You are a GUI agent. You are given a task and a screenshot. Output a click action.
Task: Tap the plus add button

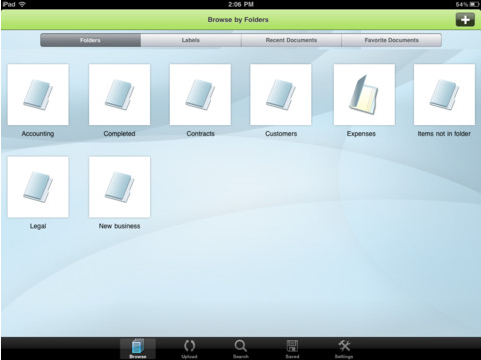465,20
